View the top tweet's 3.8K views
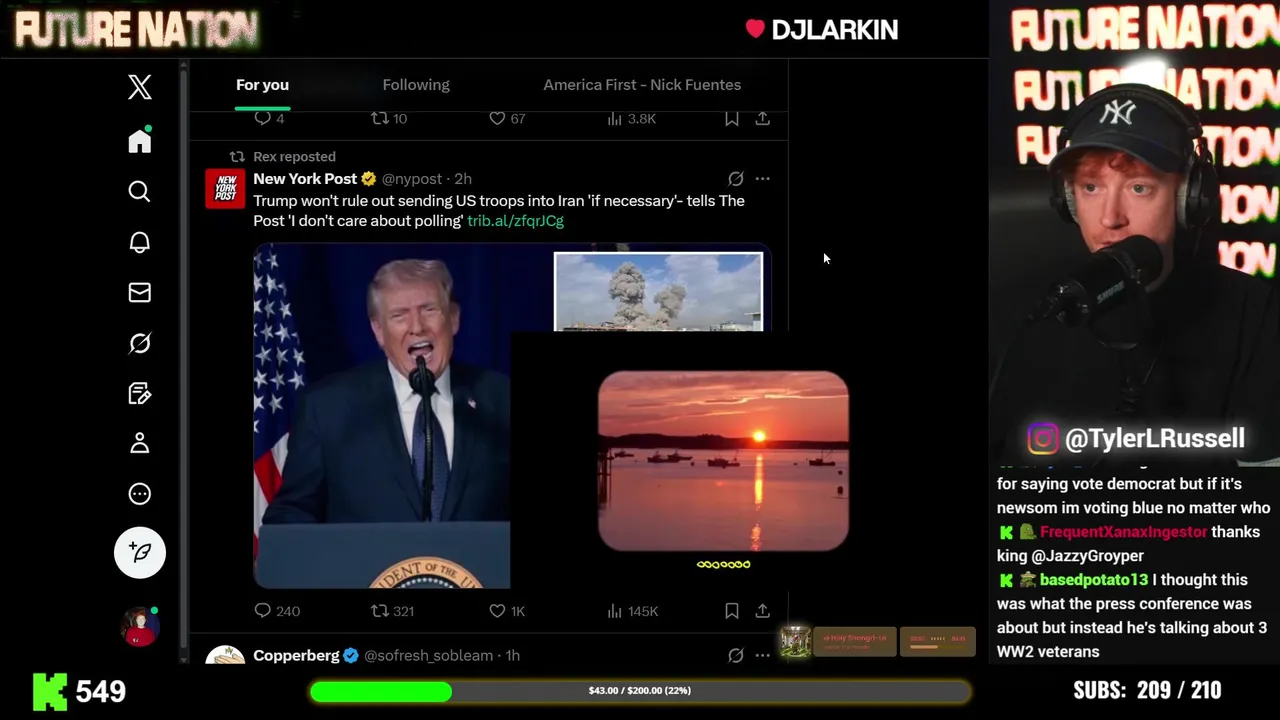1280x720 pixels. pos(632,119)
